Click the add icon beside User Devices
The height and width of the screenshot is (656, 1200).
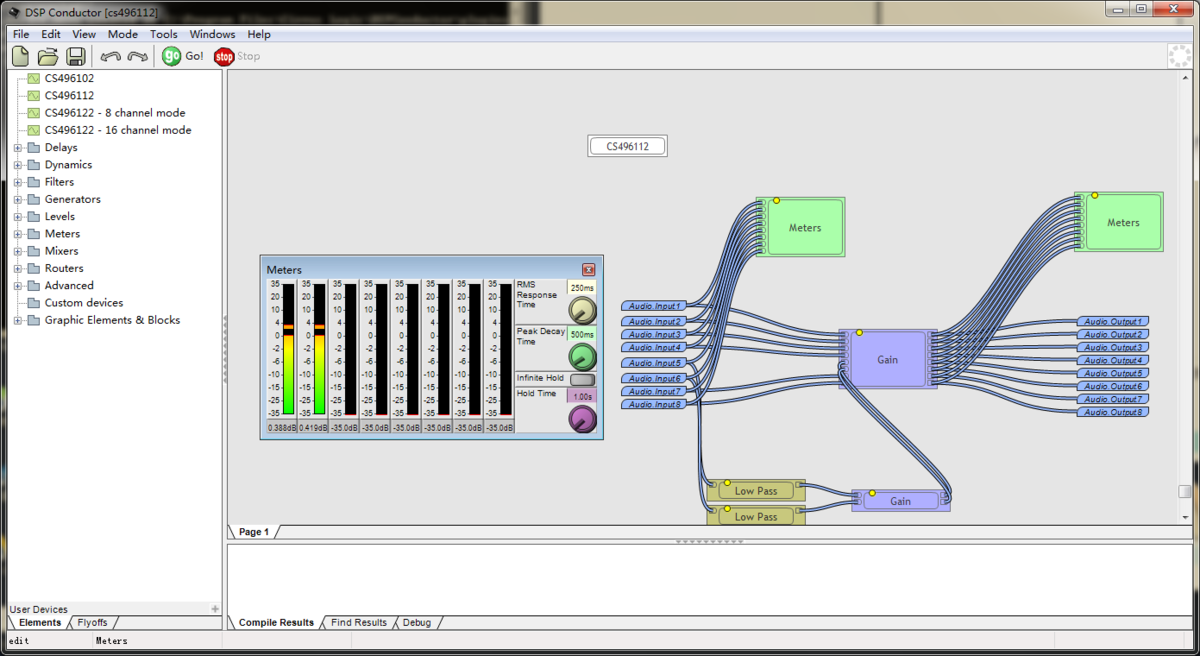point(215,609)
